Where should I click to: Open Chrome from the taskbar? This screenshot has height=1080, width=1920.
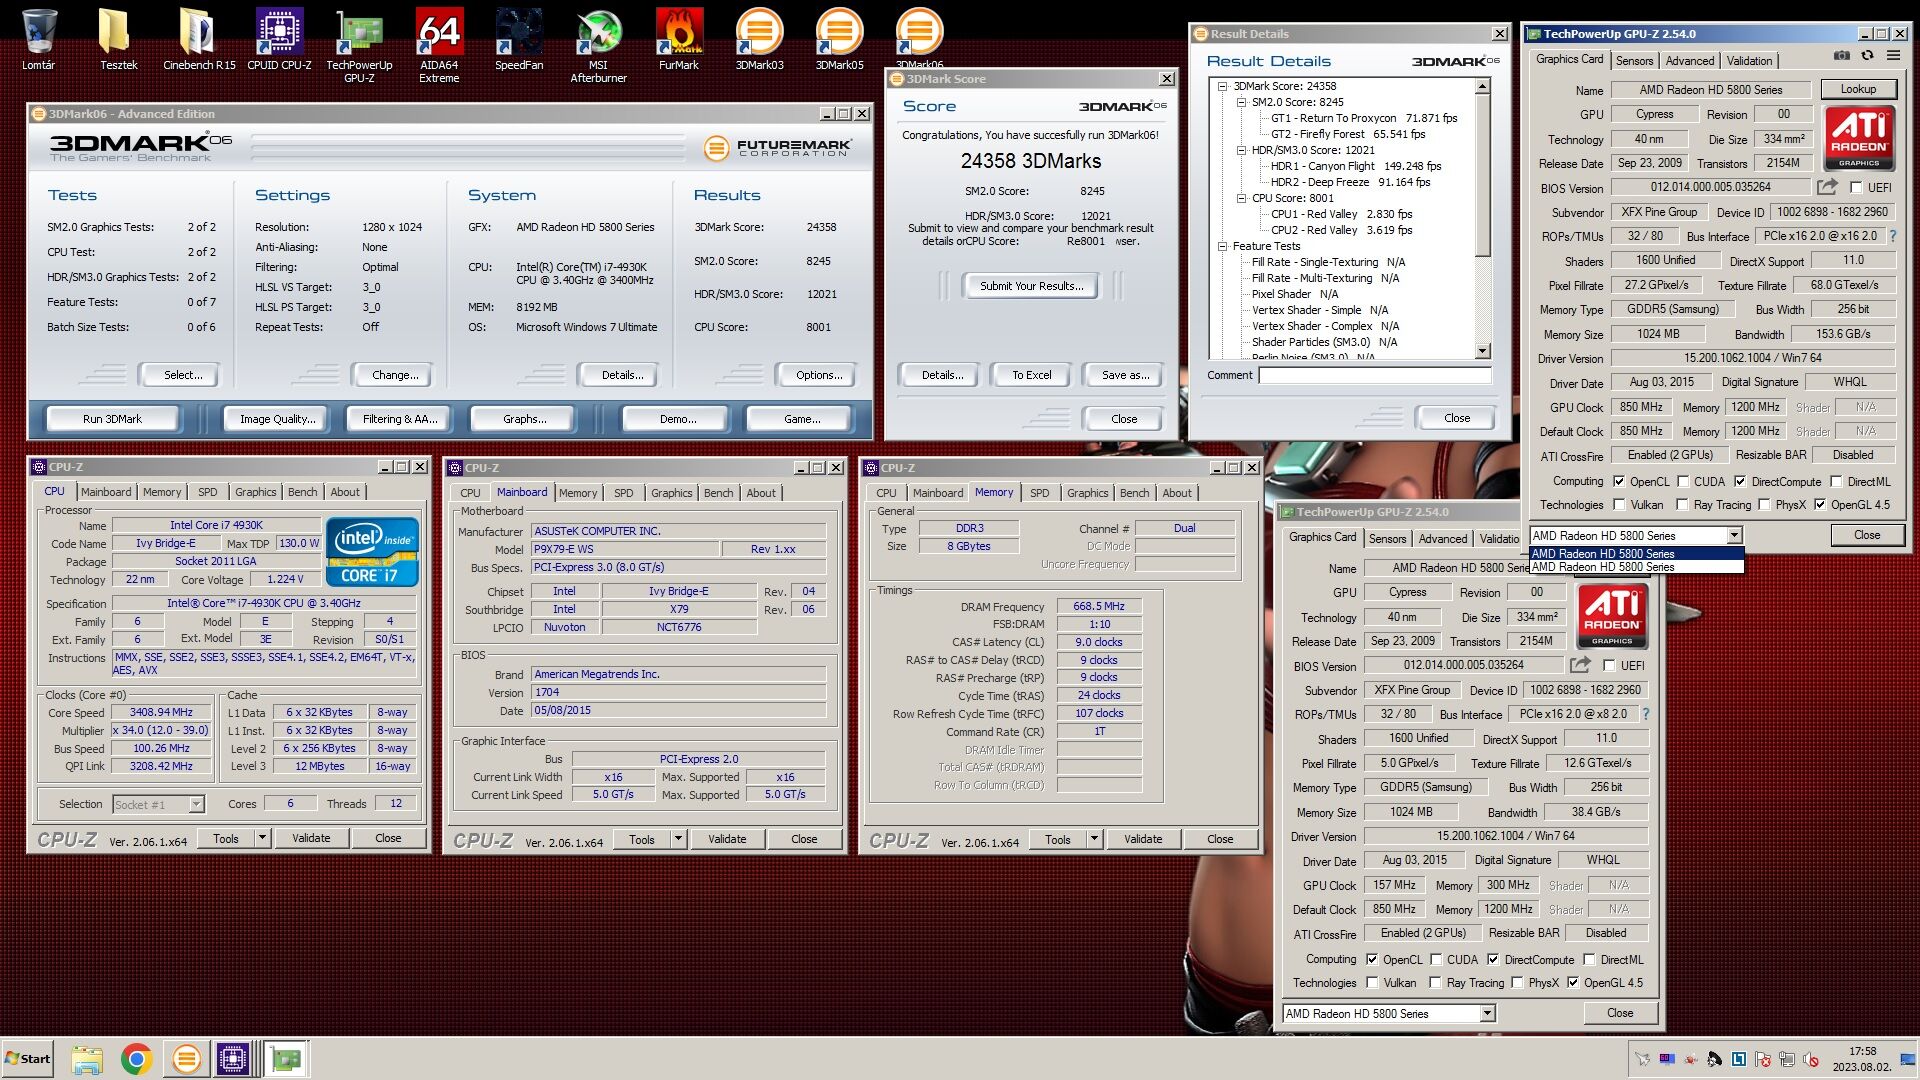click(137, 1058)
